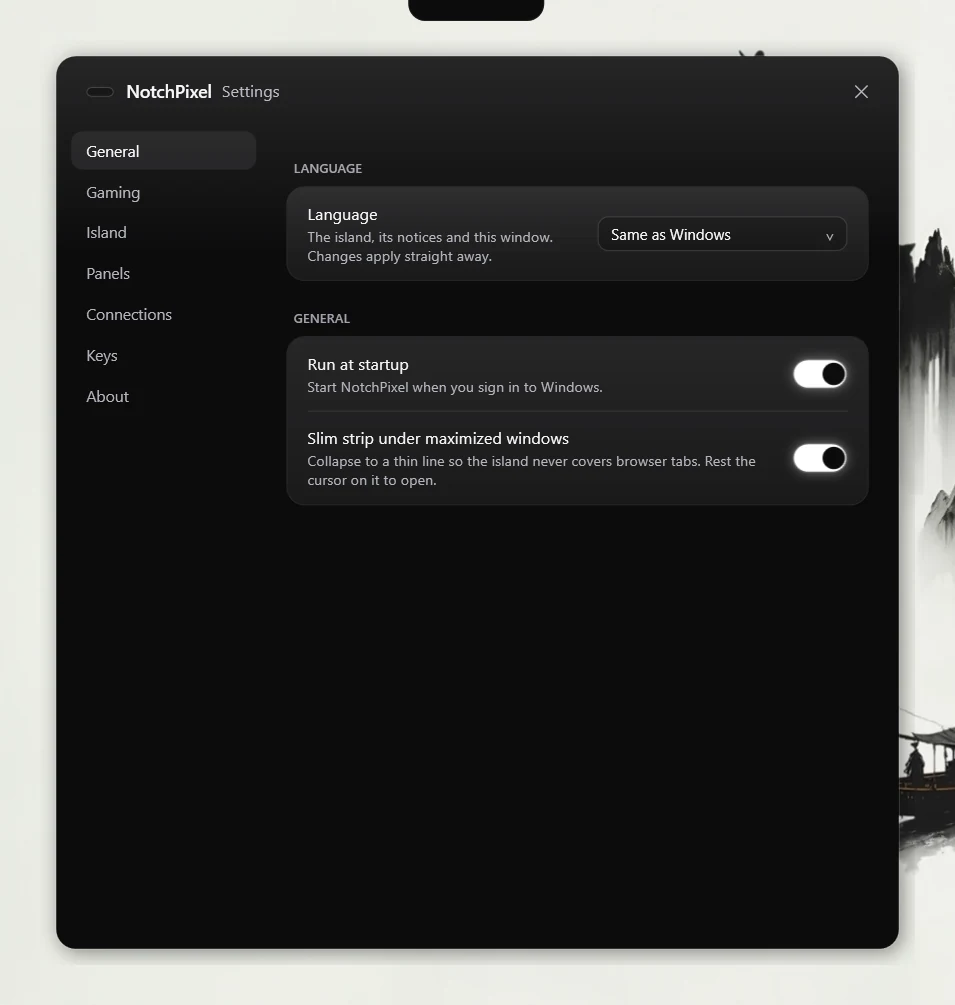Click the NotchPixel pill logo icon
This screenshot has height=1005, width=955.
[x=100, y=92]
